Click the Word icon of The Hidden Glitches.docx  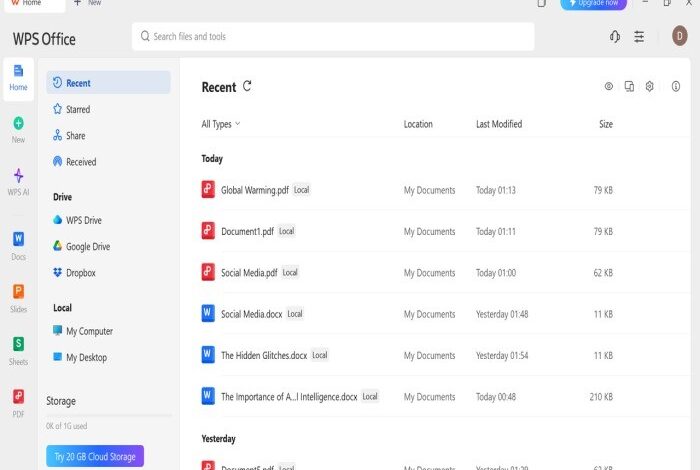pyautogui.click(x=208, y=355)
